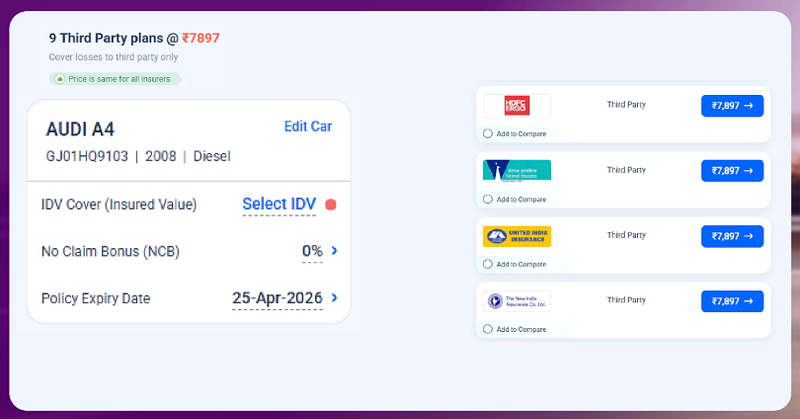This screenshot has width=800, height=419.
Task: Click the National Insurance ₹7,897 price button
Action: point(732,171)
